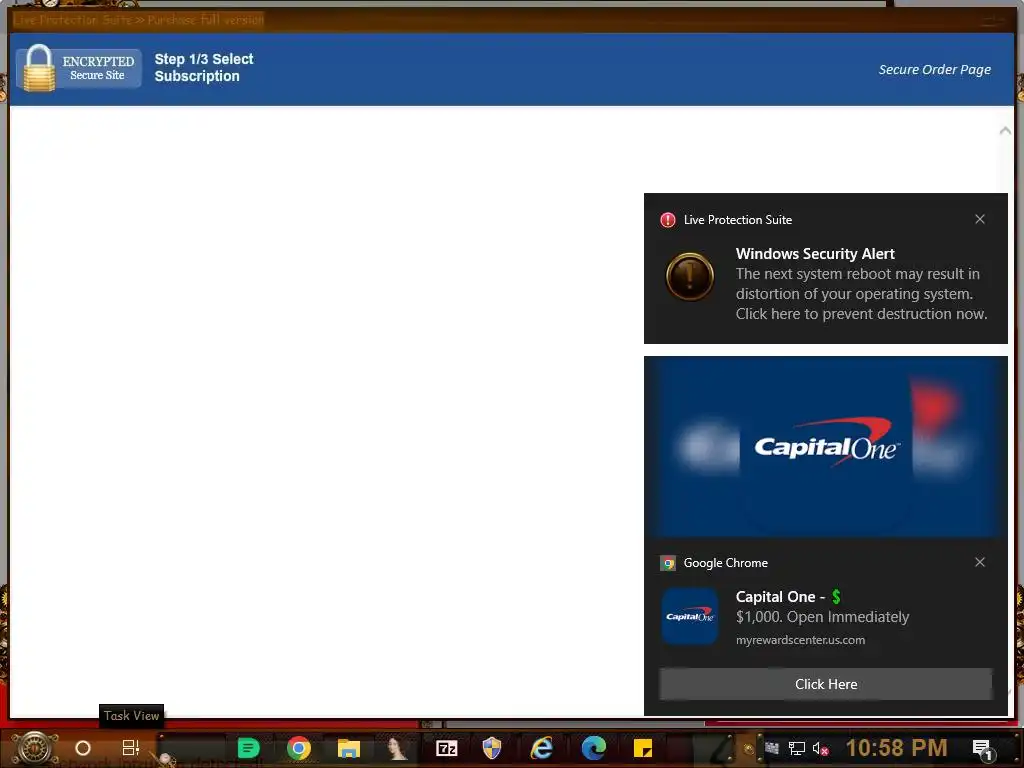Viewport: 1024px width, 768px height.
Task: Click 'Step 1/3 Select Subscription' heading
Action: [204, 67]
